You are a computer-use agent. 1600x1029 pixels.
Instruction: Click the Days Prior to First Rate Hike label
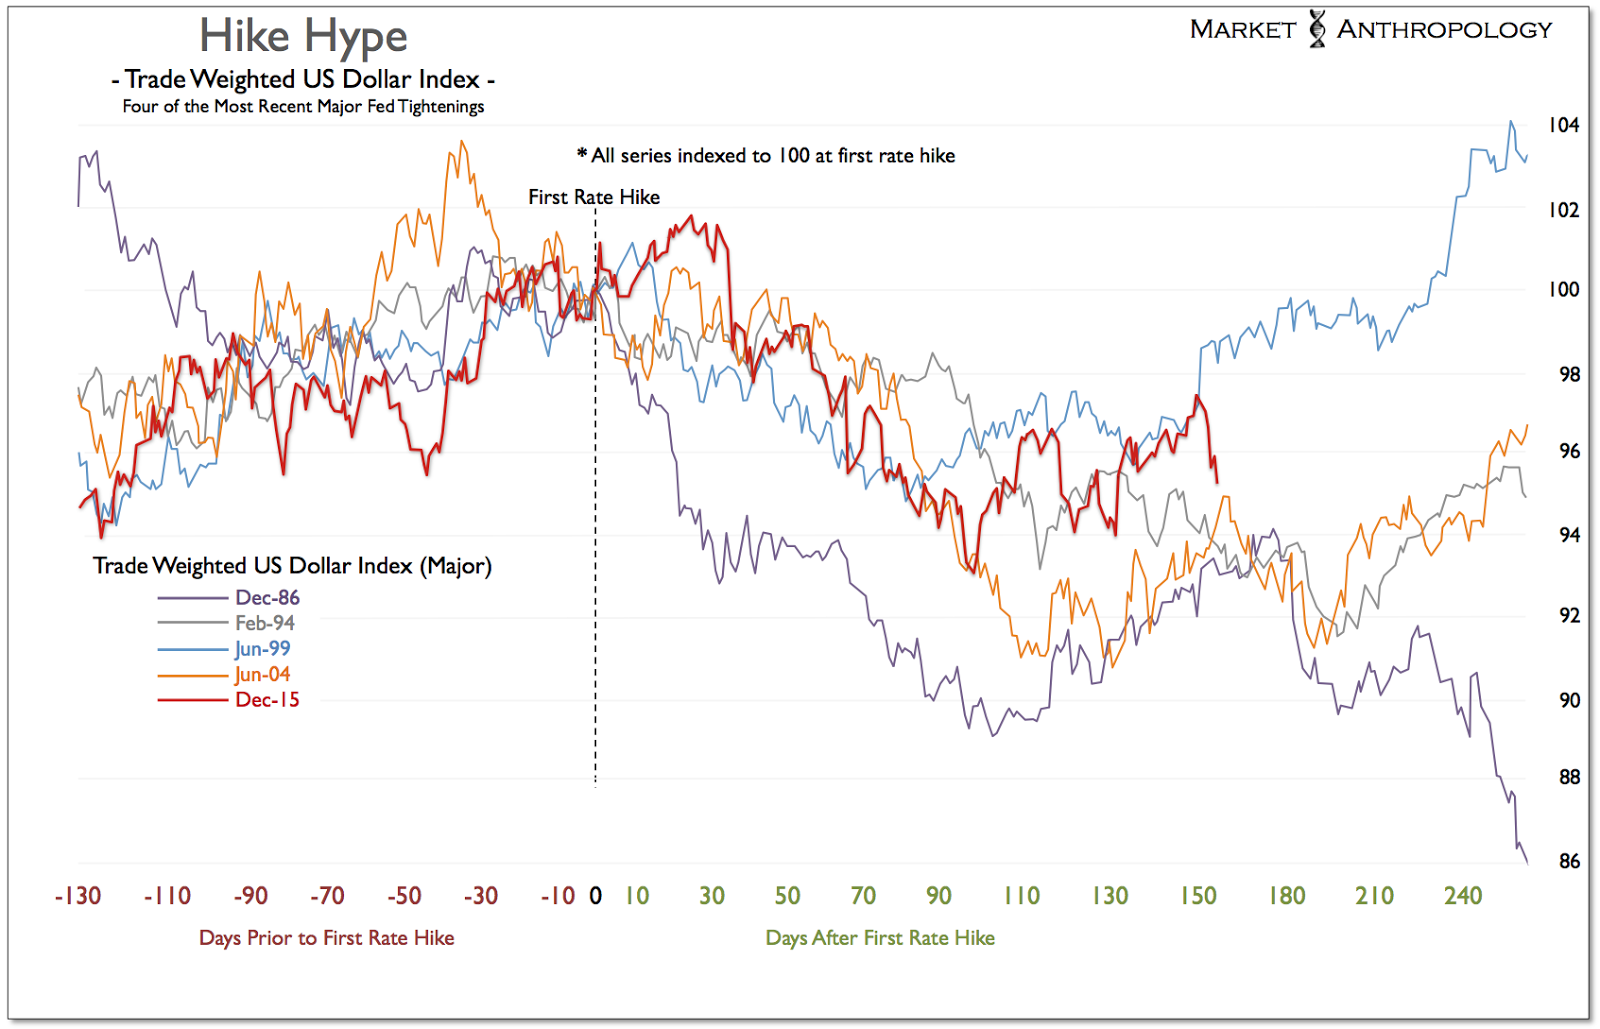click(327, 938)
